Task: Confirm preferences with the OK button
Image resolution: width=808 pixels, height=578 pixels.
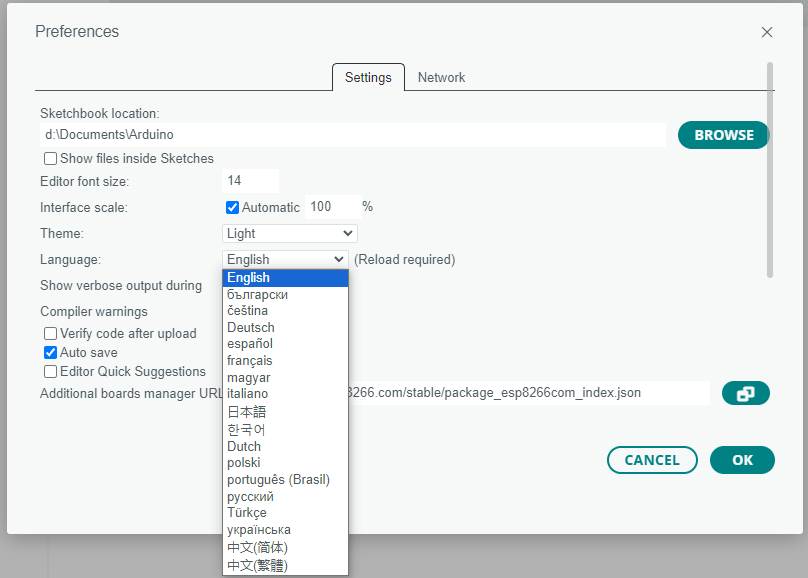Action: point(742,460)
